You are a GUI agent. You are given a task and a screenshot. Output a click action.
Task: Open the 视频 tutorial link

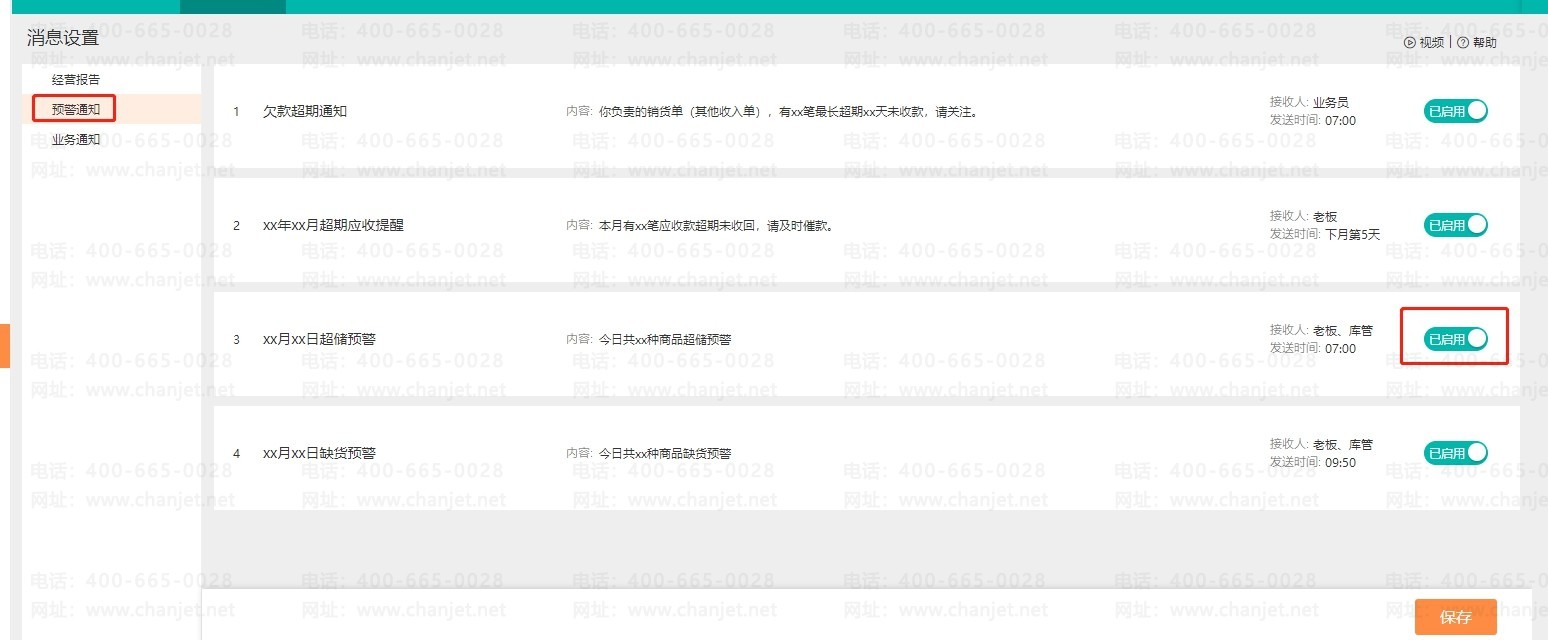click(1424, 42)
